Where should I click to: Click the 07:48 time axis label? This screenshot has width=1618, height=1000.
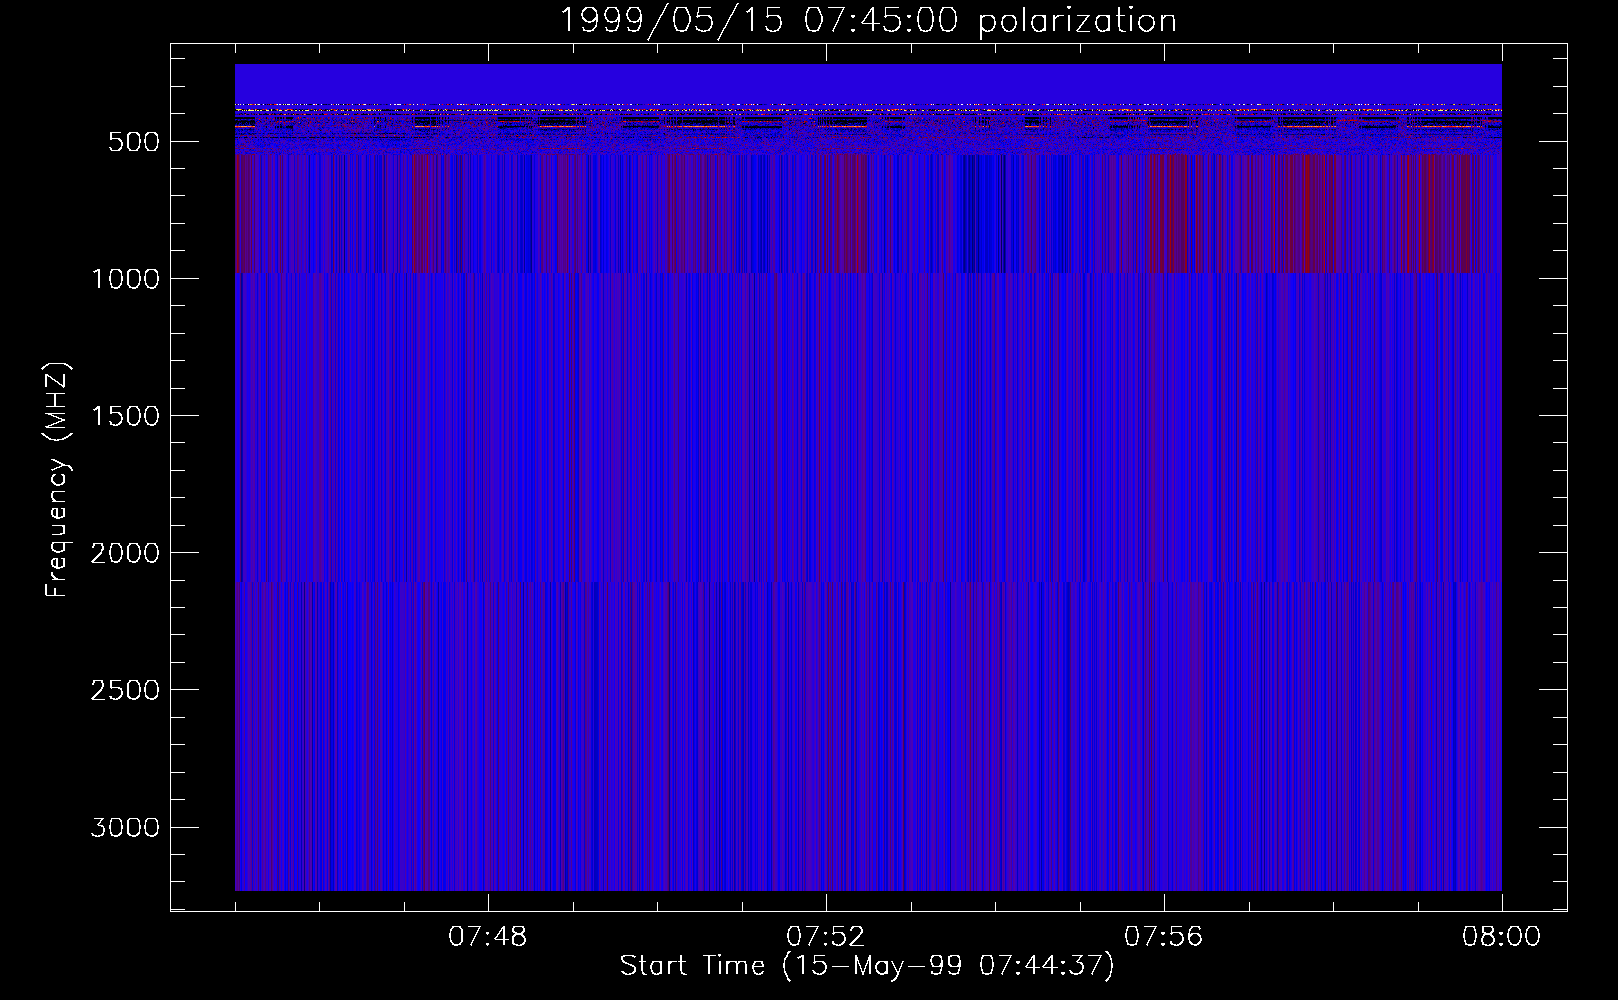(x=488, y=937)
